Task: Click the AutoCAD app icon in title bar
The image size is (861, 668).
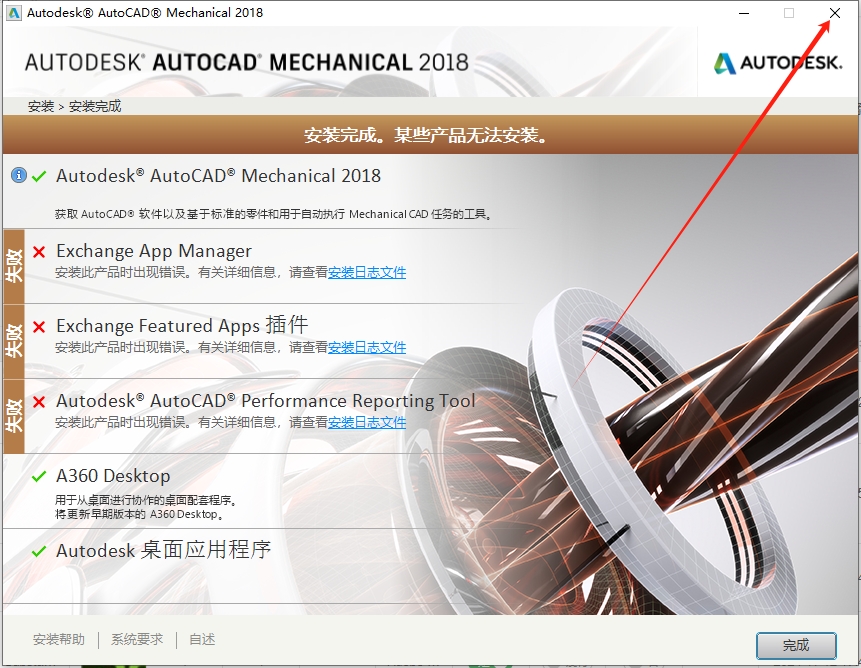Action: (14, 13)
